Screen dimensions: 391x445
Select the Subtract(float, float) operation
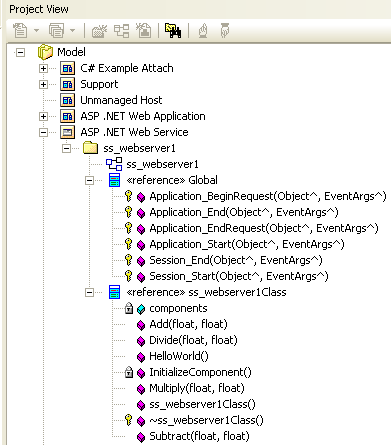click(x=199, y=436)
